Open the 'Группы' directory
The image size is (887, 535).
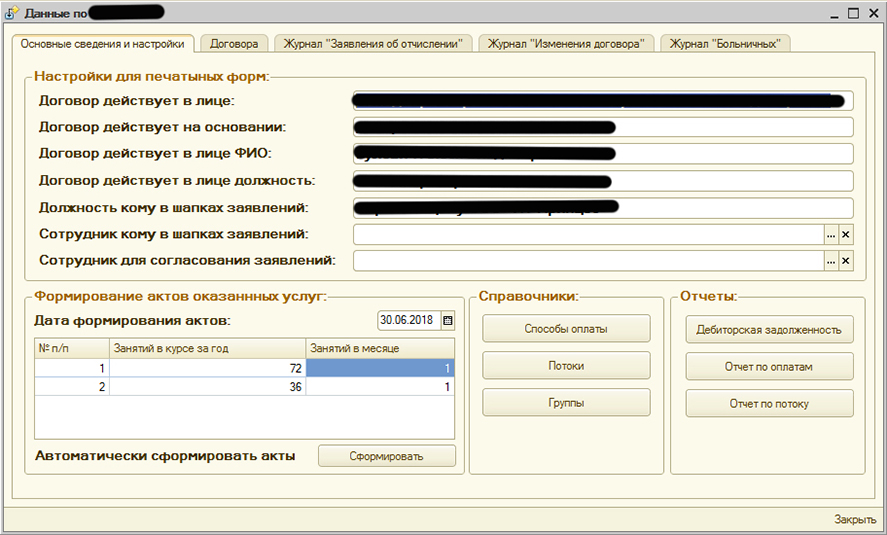[x=566, y=403]
